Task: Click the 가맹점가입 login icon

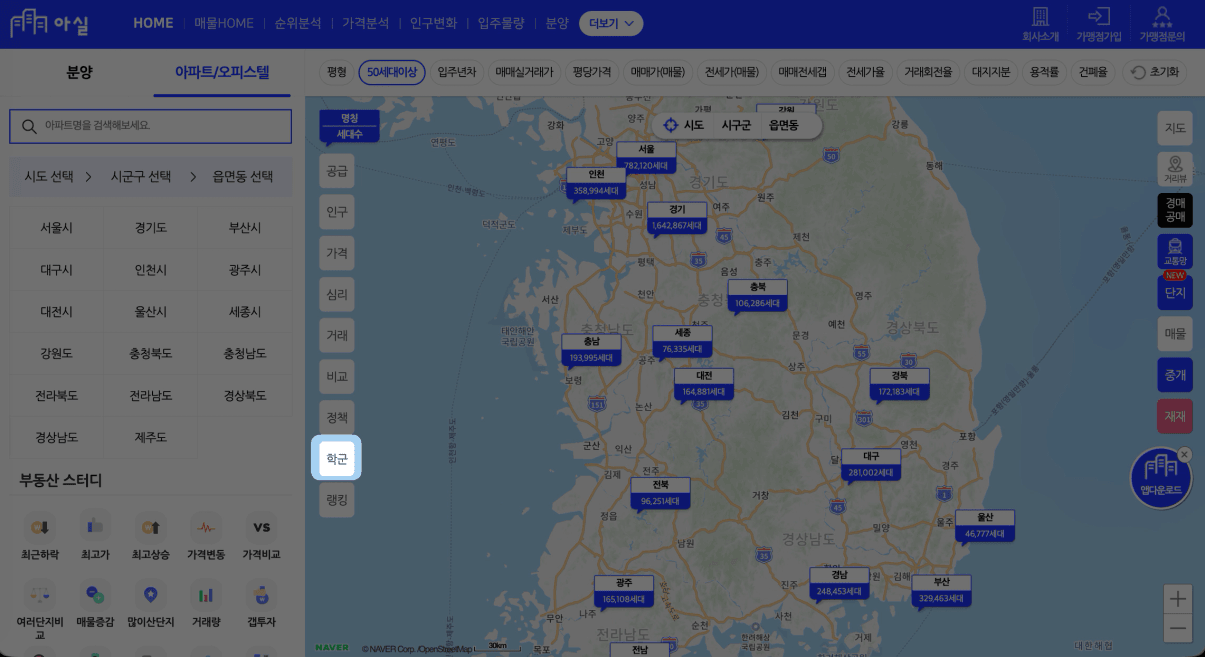Action: coord(1098,24)
